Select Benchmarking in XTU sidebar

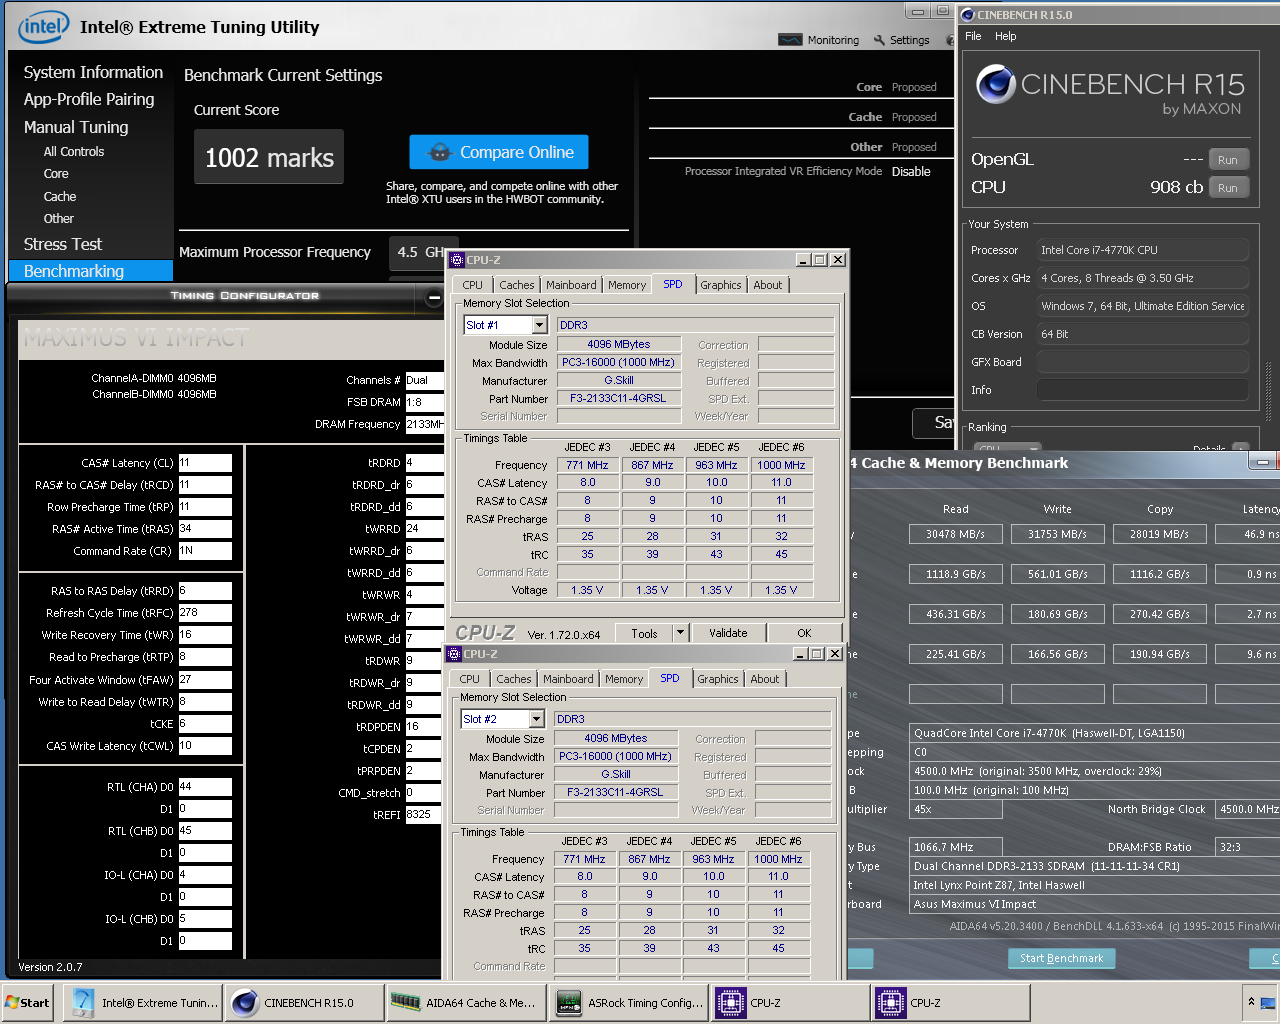[91, 271]
